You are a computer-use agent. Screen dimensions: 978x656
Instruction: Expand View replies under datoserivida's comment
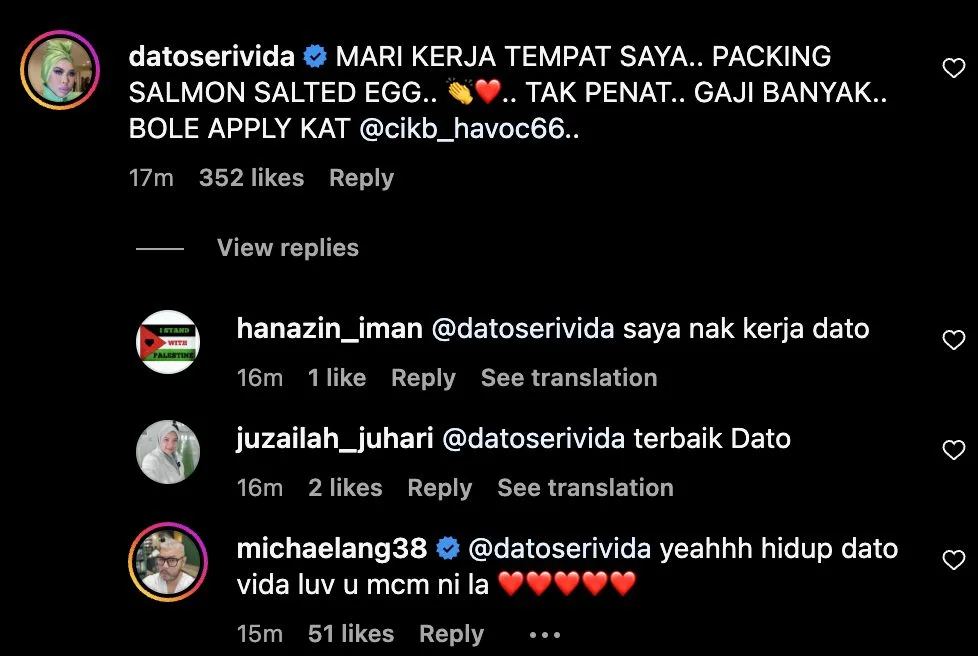(x=288, y=248)
